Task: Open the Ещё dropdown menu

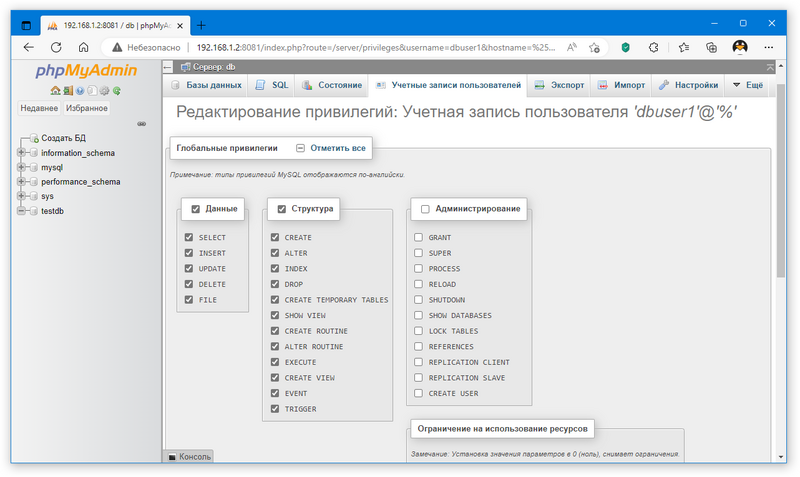Action: click(x=748, y=85)
